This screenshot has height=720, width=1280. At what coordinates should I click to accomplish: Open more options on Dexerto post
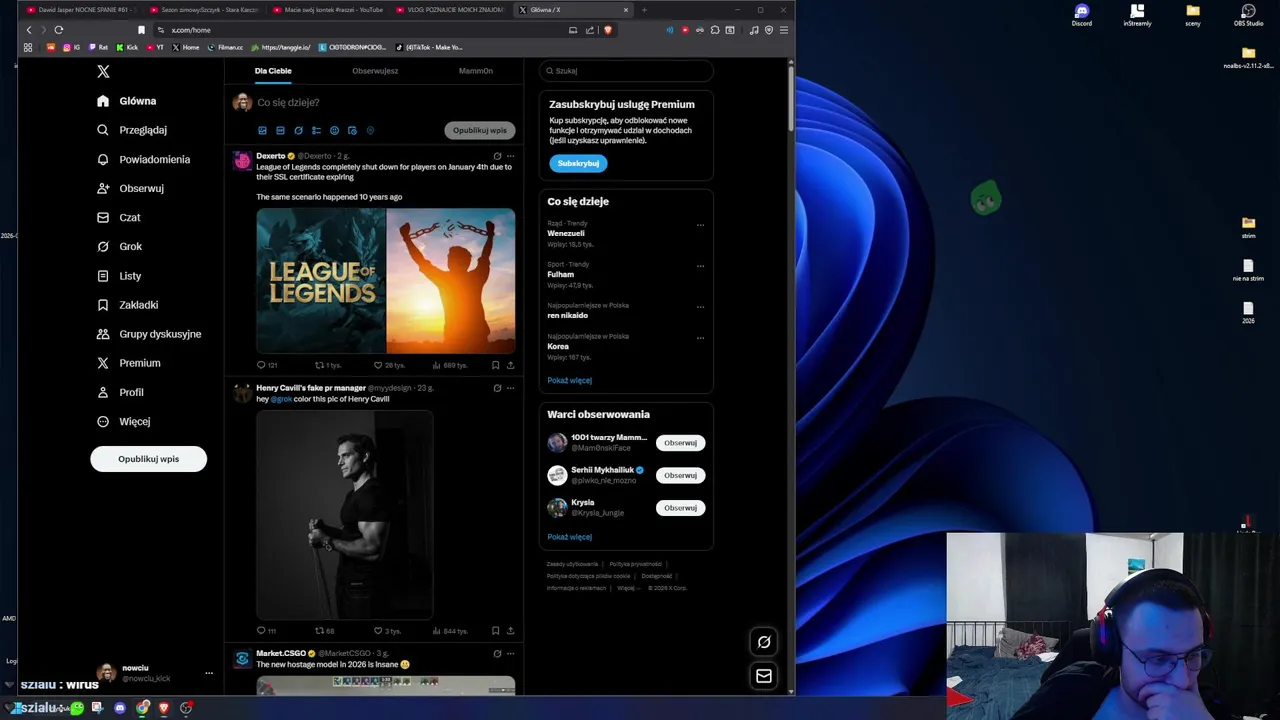pos(510,156)
